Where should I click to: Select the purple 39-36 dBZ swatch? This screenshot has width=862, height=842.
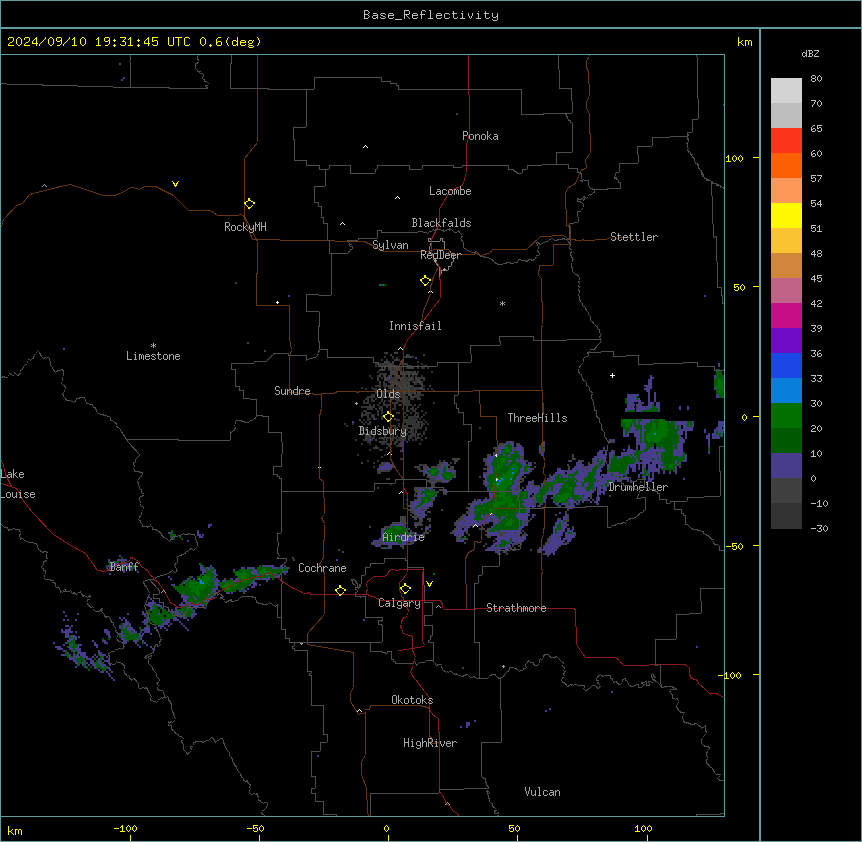(x=786, y=340)
